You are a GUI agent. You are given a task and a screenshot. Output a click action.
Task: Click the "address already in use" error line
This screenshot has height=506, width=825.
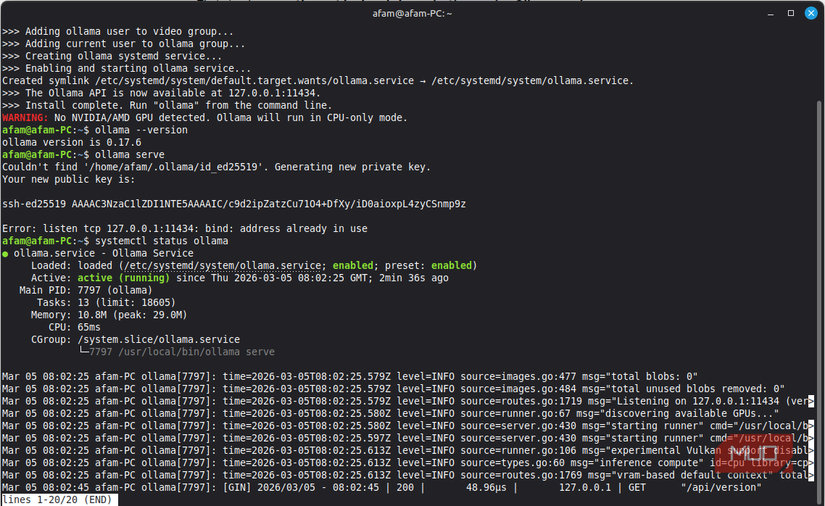(185, 229)
